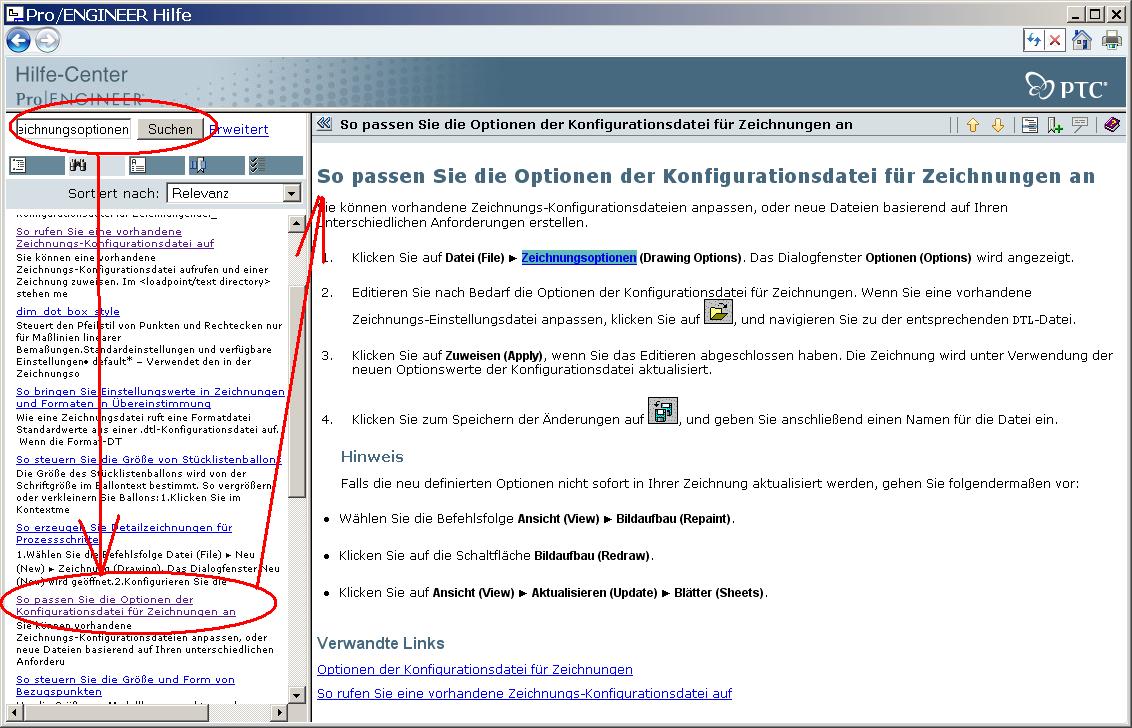The image size is (1132, 728).
Task: Click the 'Zuweisen (Apply)' text in step 3
Action: (494, 355)
